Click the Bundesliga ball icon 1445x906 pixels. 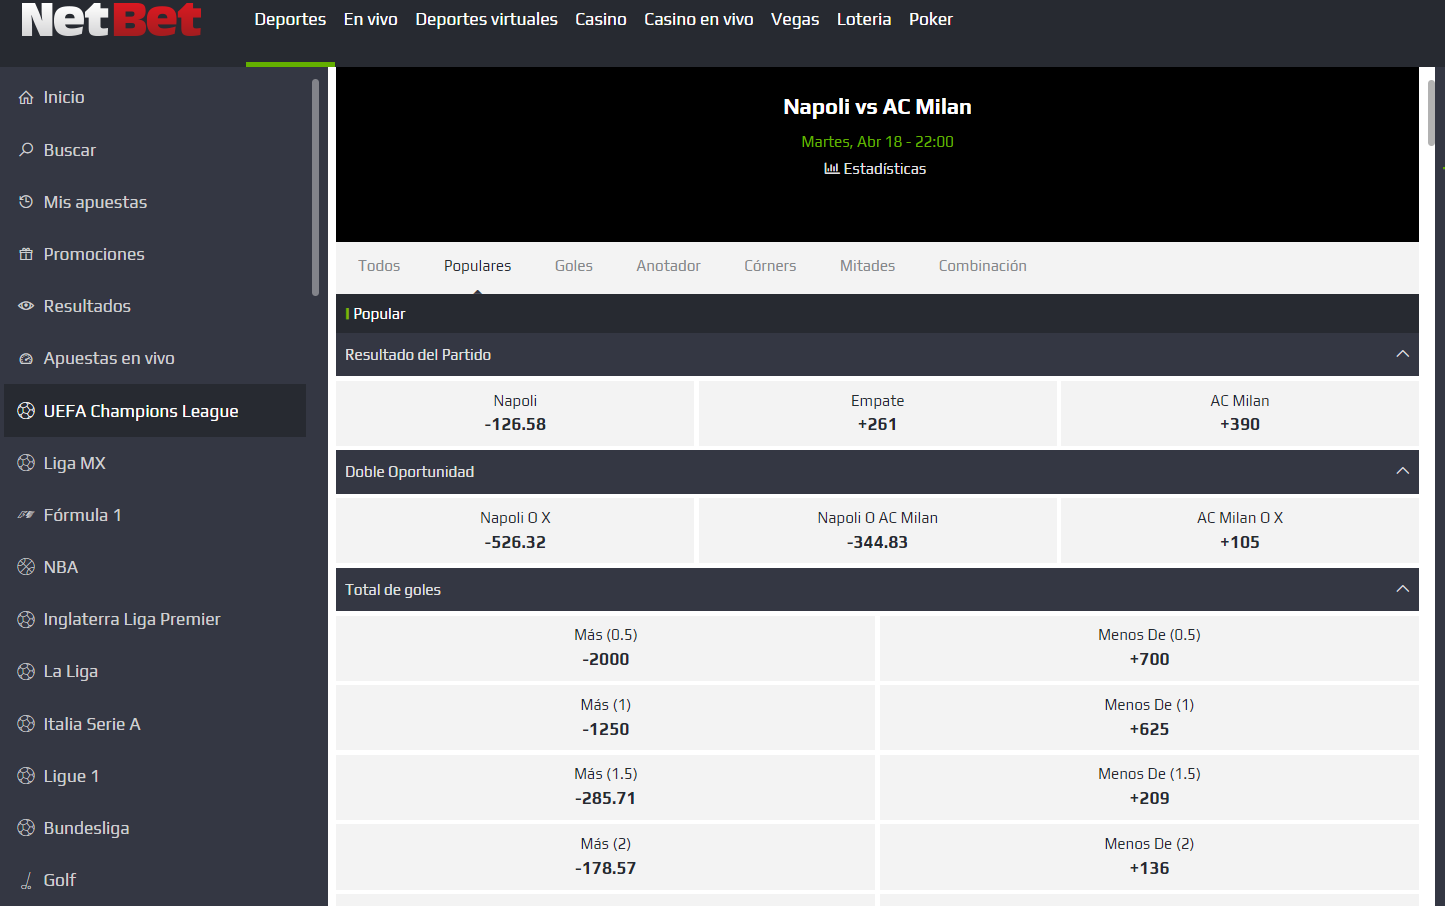26,828
